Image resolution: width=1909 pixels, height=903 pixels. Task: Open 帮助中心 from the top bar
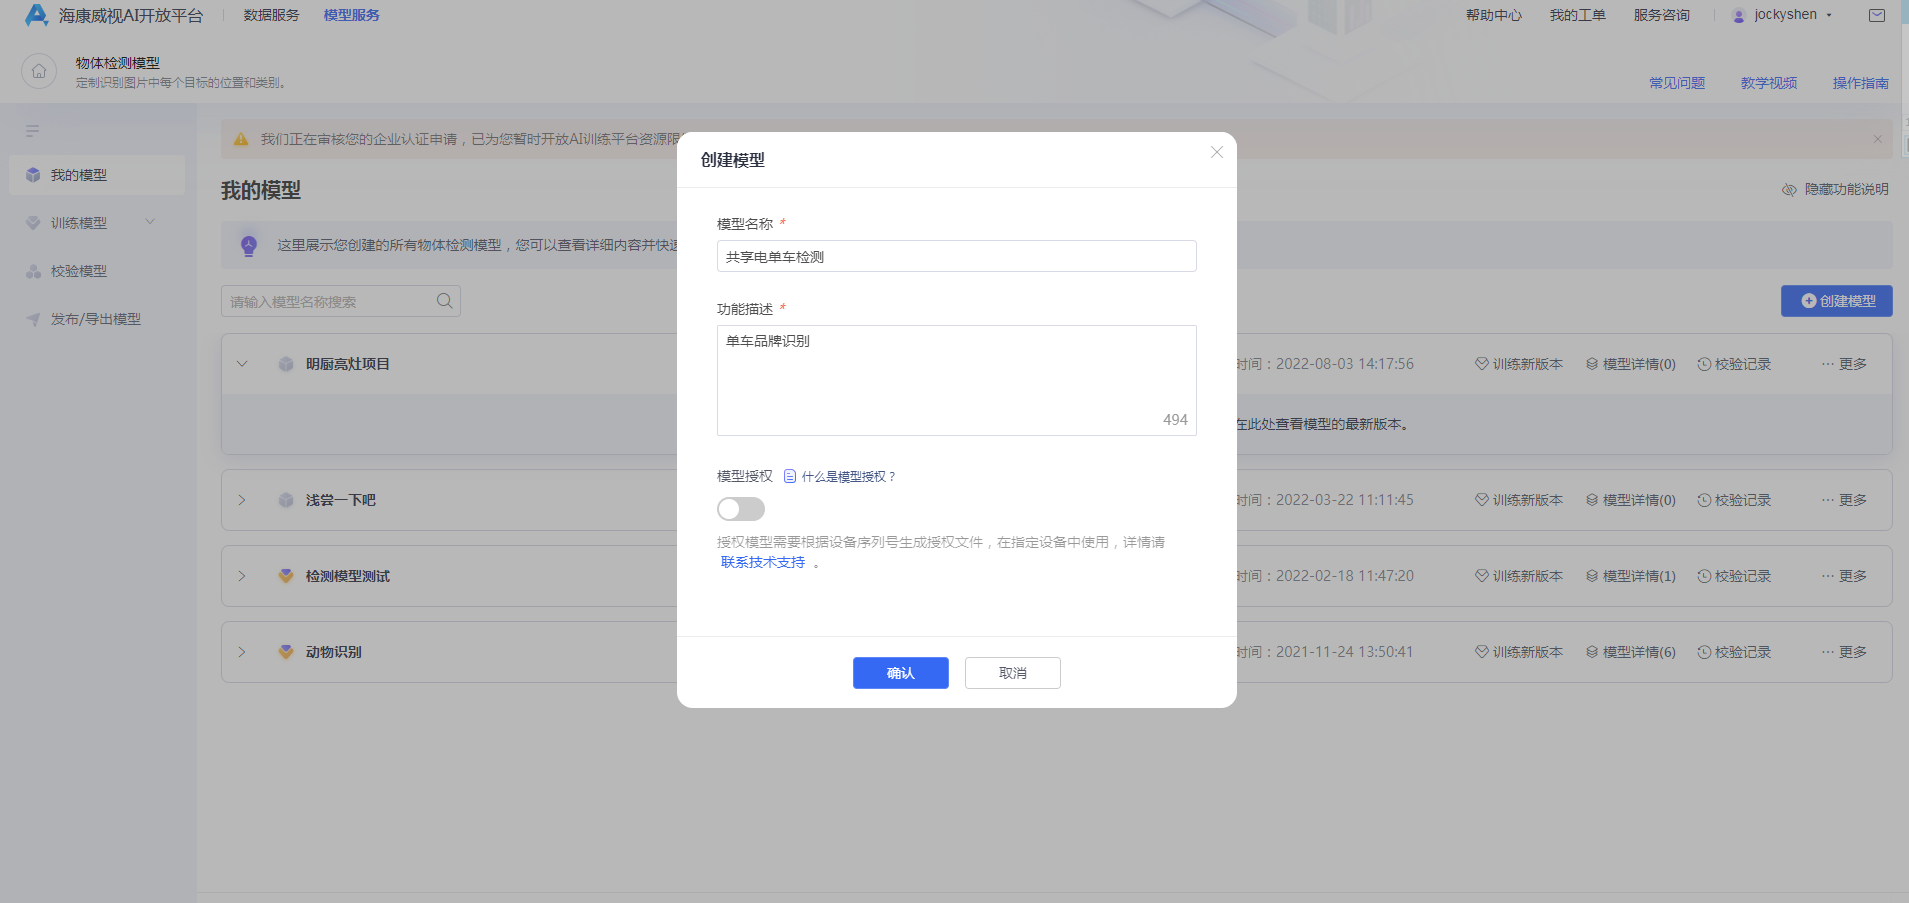click(1493, 14)
